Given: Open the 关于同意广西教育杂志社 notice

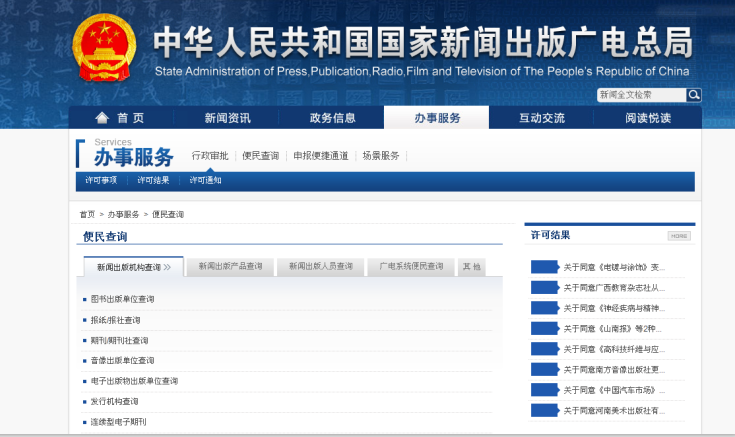Looking at the screenshot, I should pos(614,288).
